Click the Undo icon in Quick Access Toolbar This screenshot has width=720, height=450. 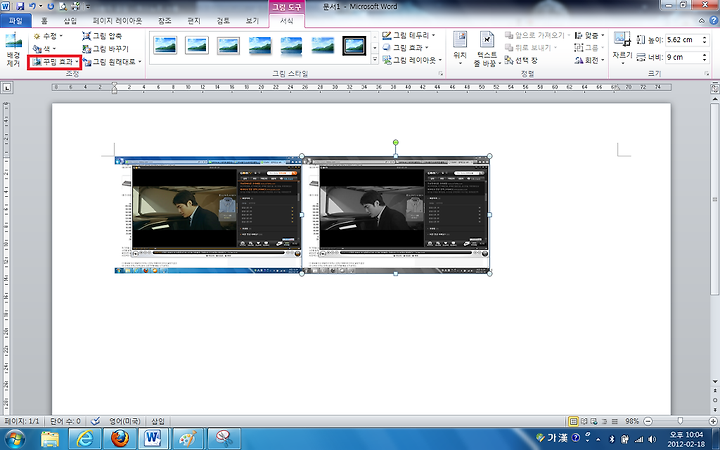point(33,6)
